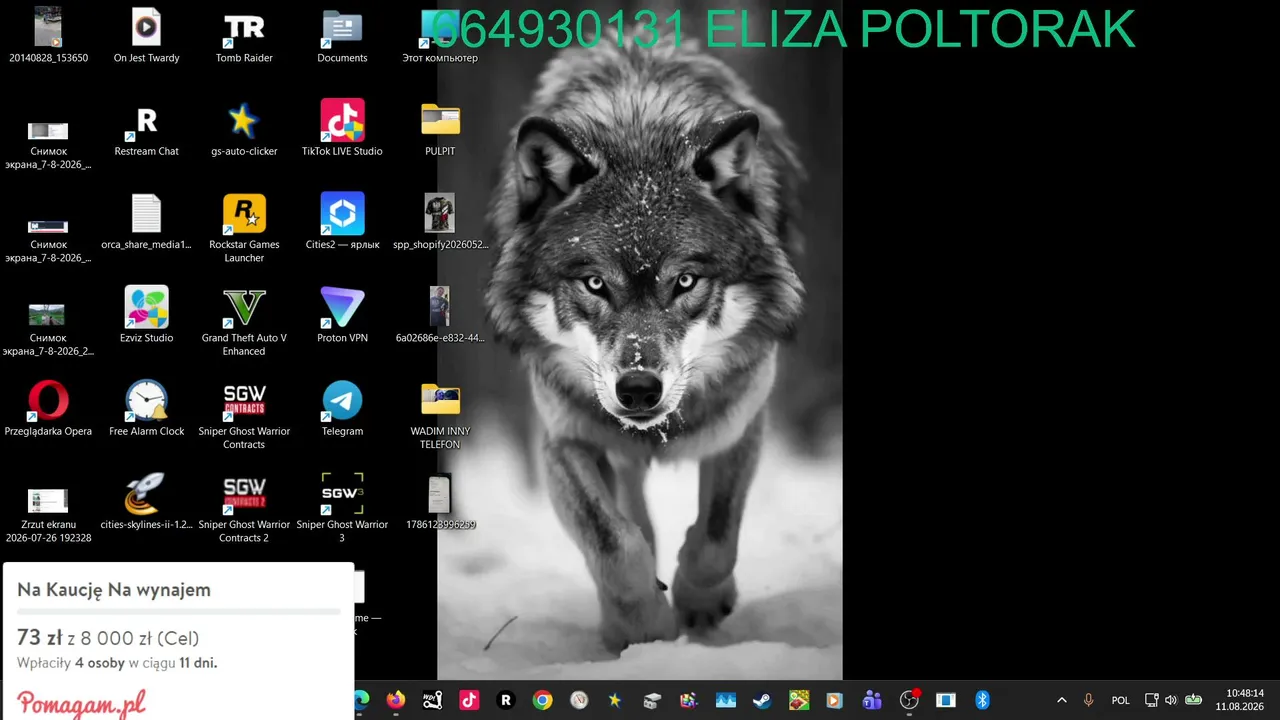
Task: Open cities-skylines-ii rocket installer icon
Action: coord(146,503)
